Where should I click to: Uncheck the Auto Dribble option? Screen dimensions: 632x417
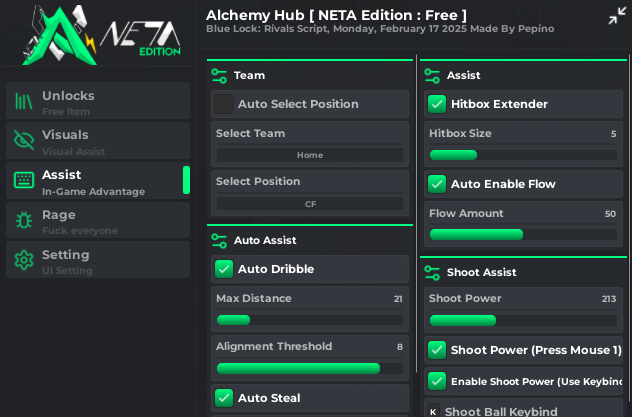224,269
